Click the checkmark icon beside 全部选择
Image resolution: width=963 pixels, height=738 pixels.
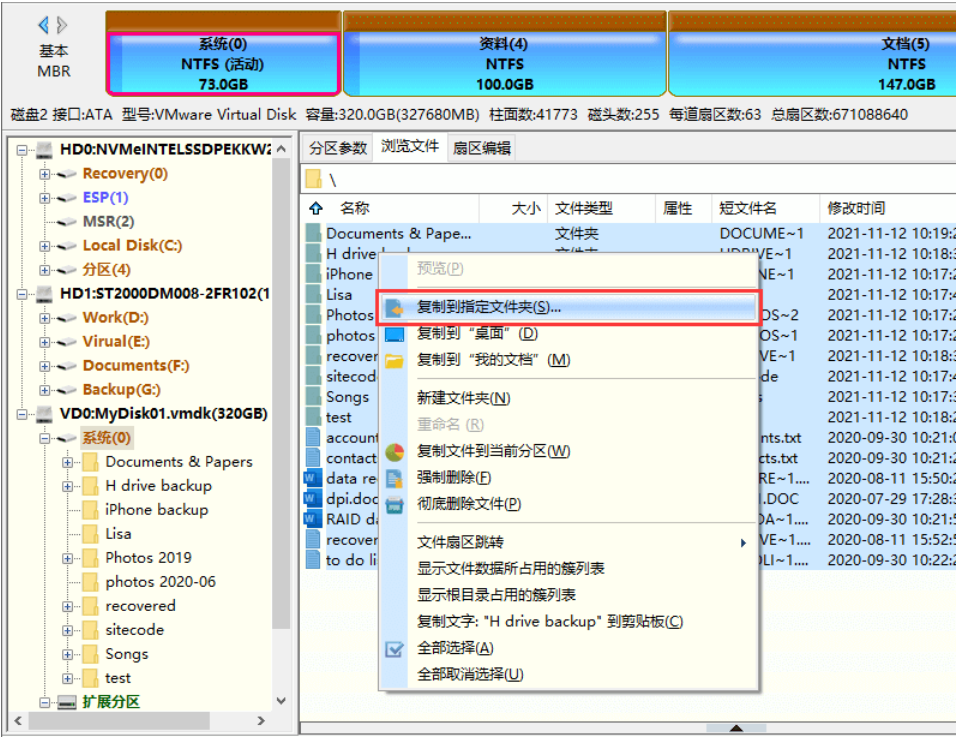coord(394,649)
